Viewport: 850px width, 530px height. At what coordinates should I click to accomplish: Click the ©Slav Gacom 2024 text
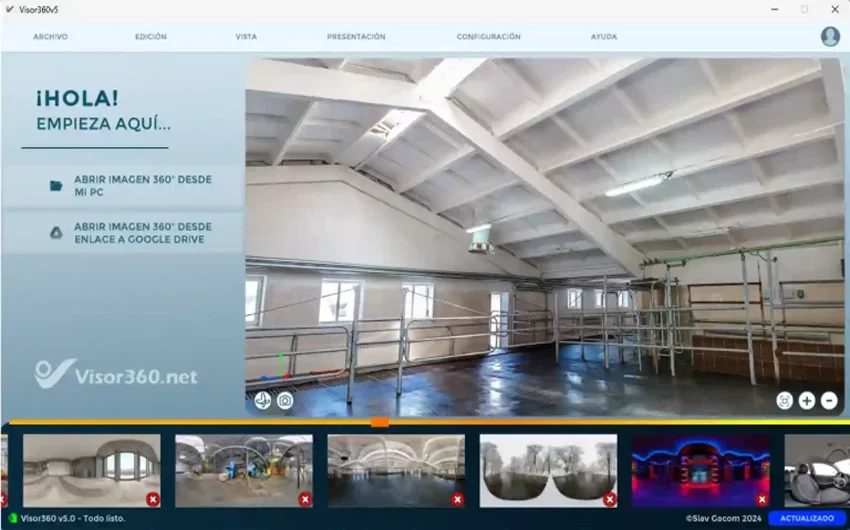[723, 519]
